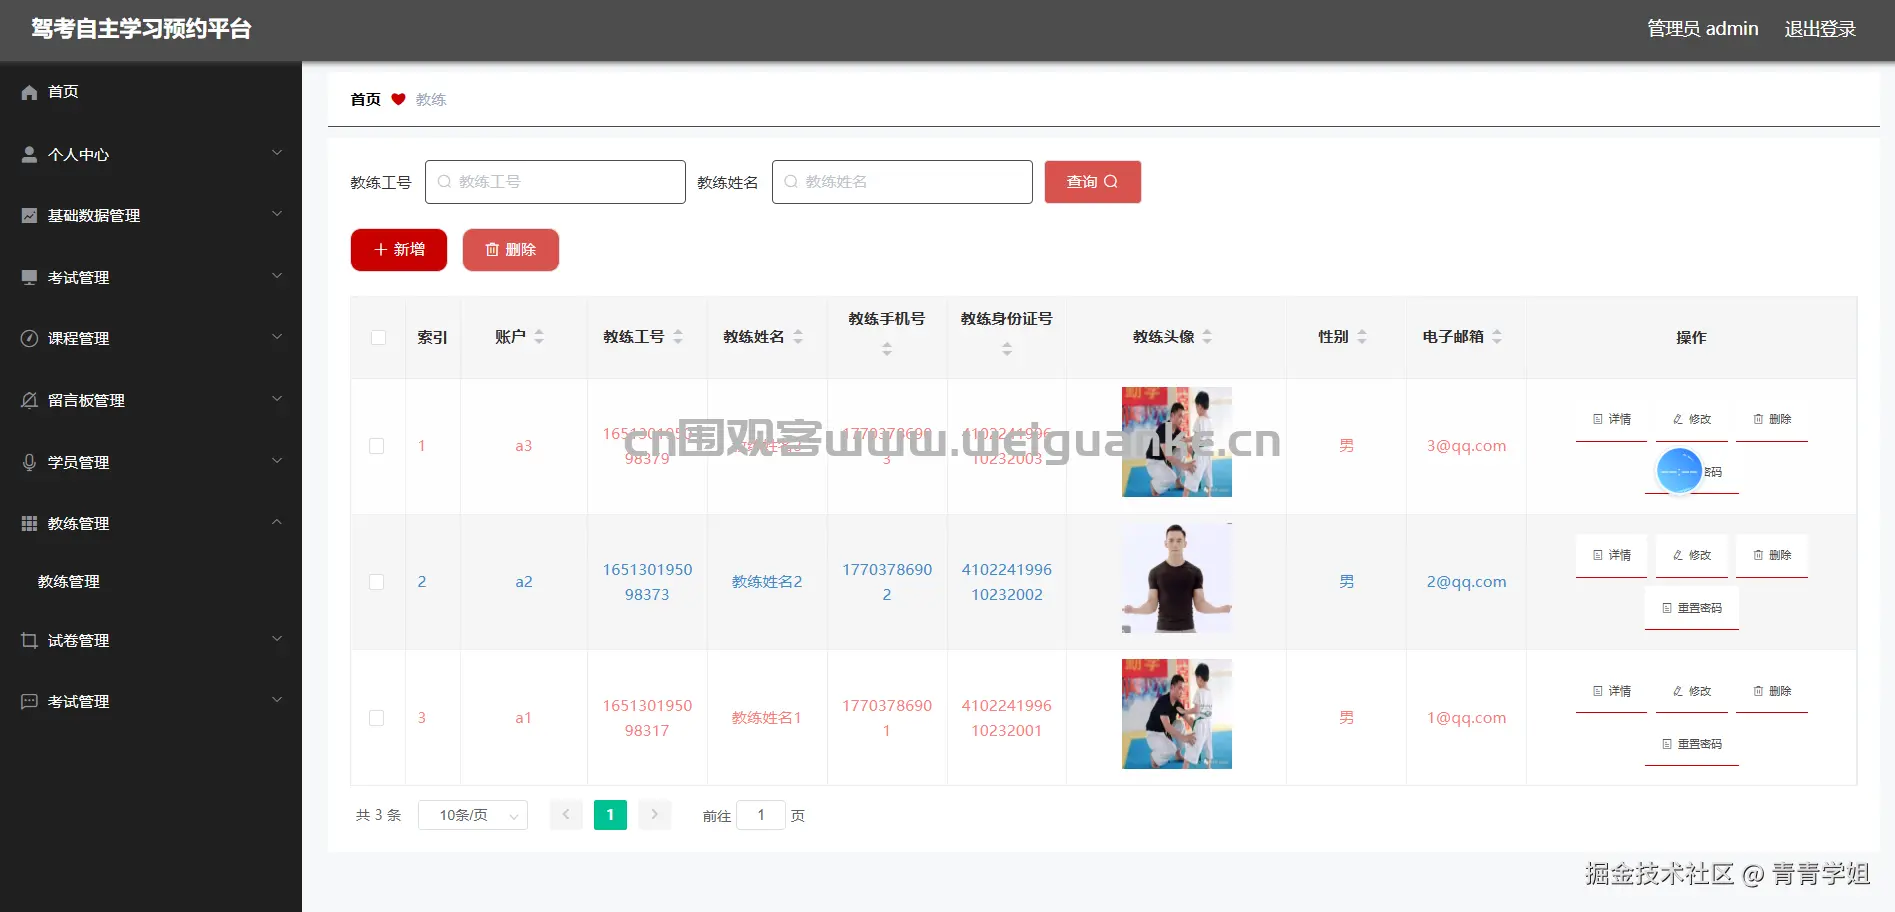Click 删除 for account a3 row

pos(1772,420)
